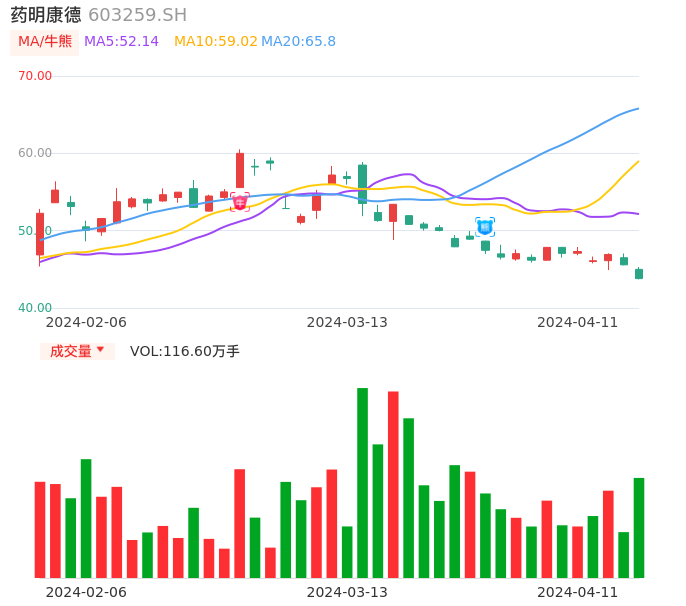Click the last green candlestick at far right
The image size is (686, 606).
639,274
